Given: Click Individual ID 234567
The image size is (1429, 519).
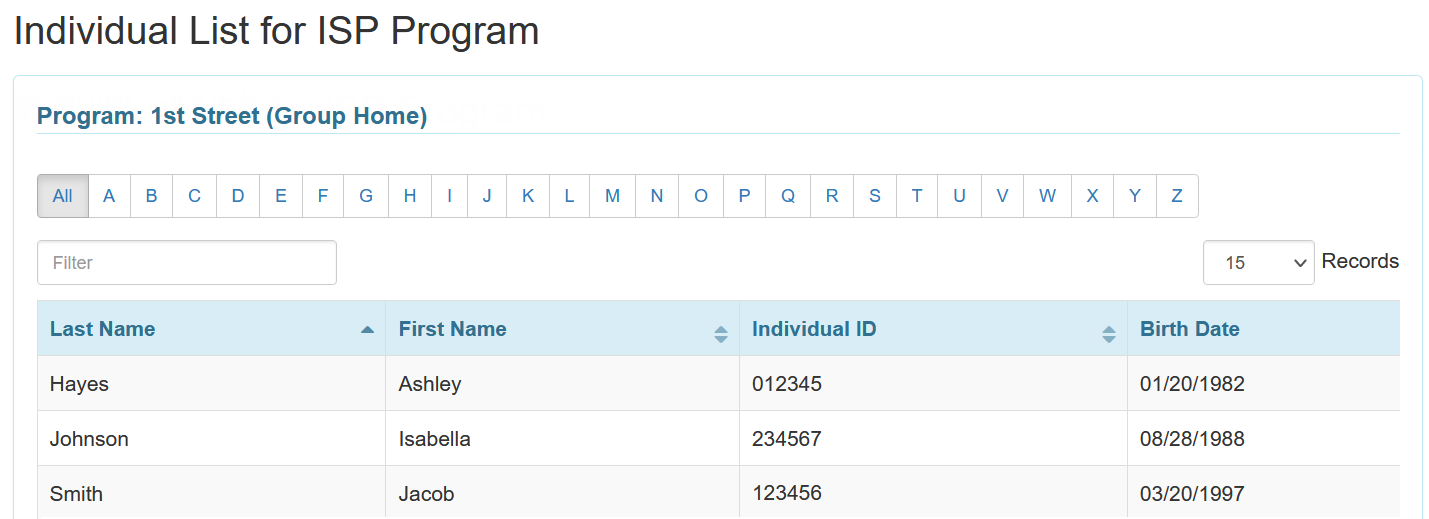Looking at the screenshot, I should coord(787,439).
